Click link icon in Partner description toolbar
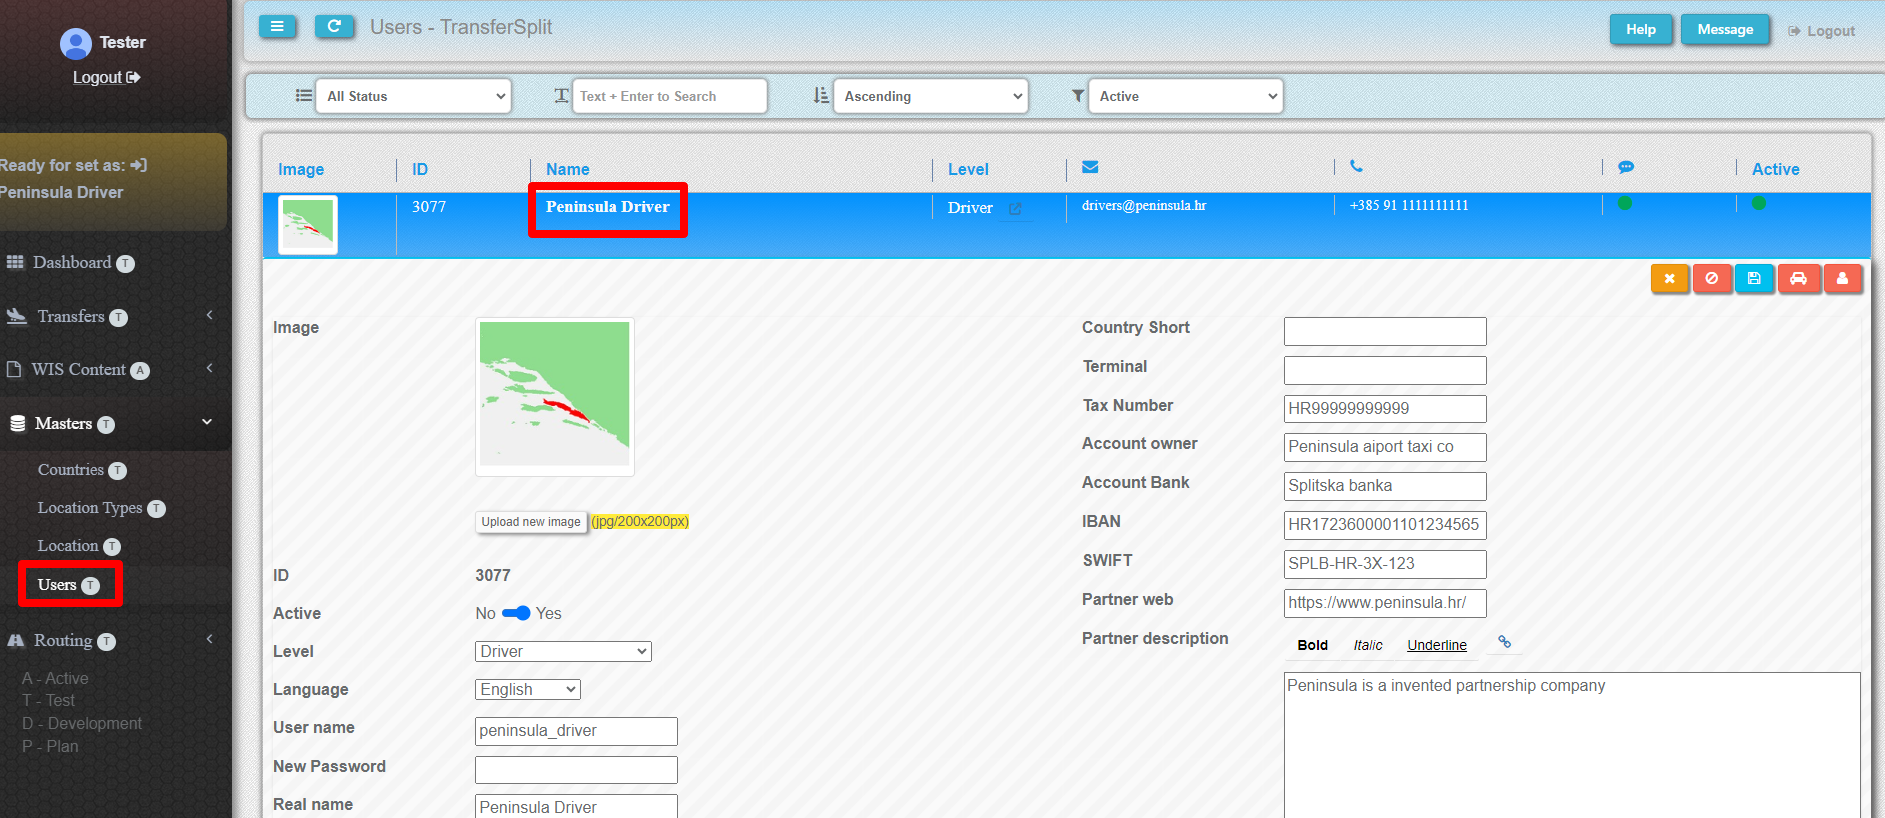This screenshot has height=818, width=1885. pos(1504,643)
